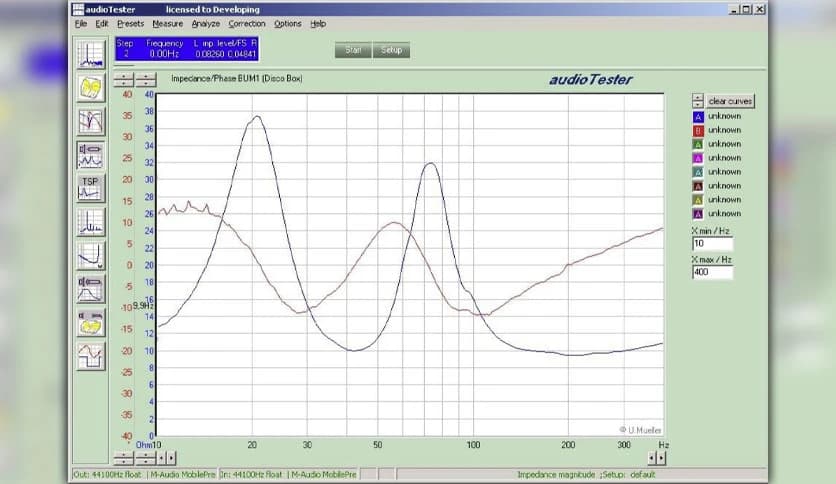Select dark brown curve marker
Screen dimensions: 836x484
pos(698,186)
